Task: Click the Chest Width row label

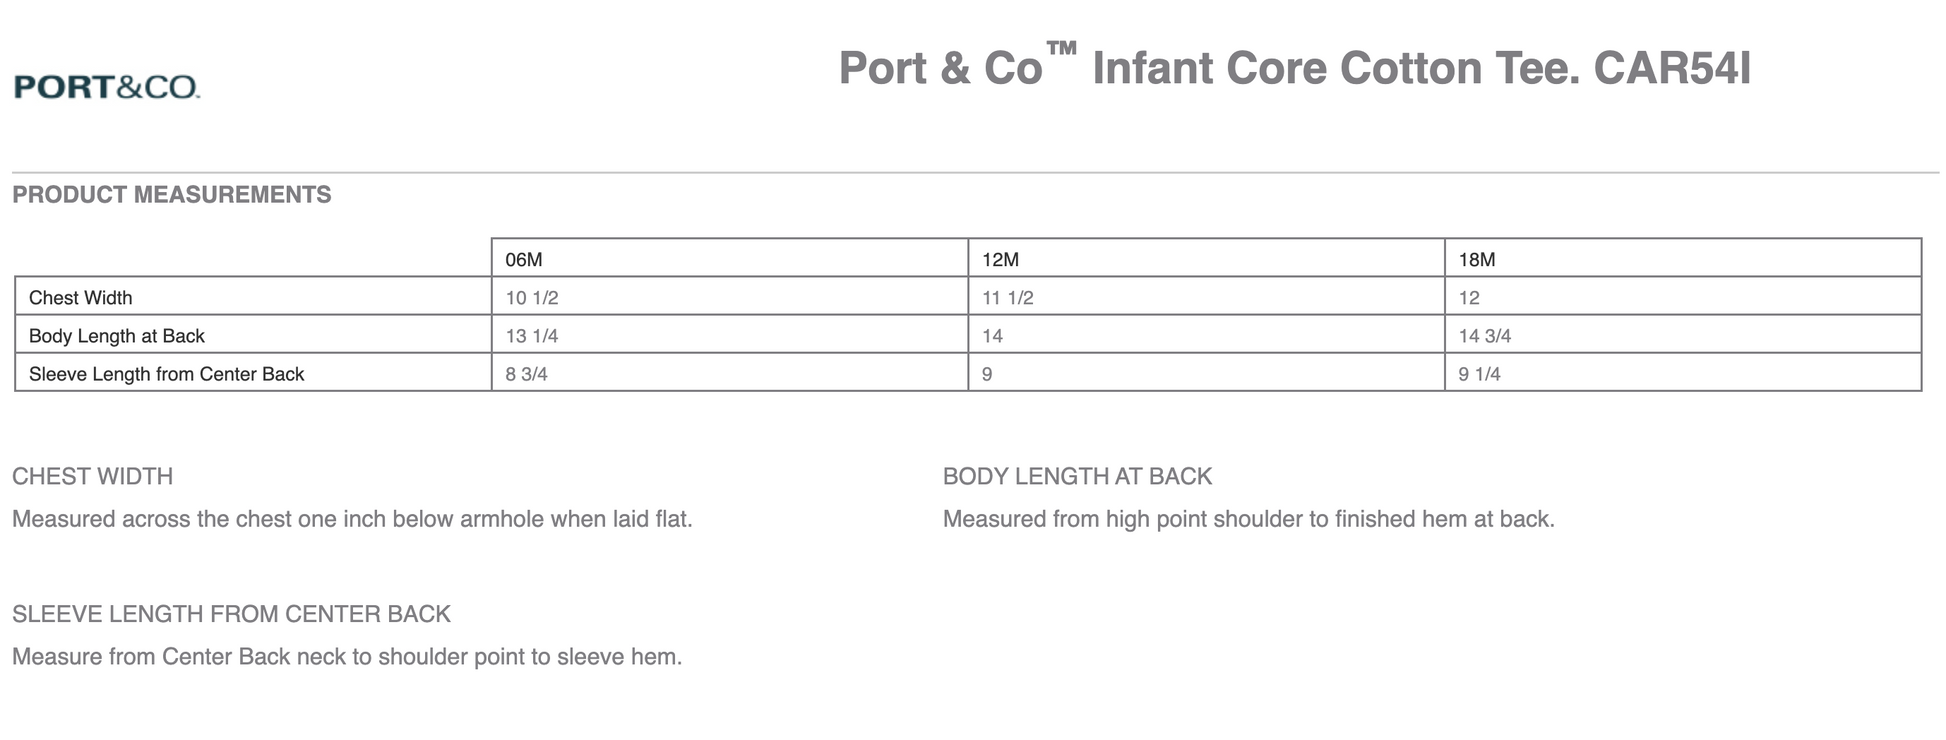Action: 81,298
